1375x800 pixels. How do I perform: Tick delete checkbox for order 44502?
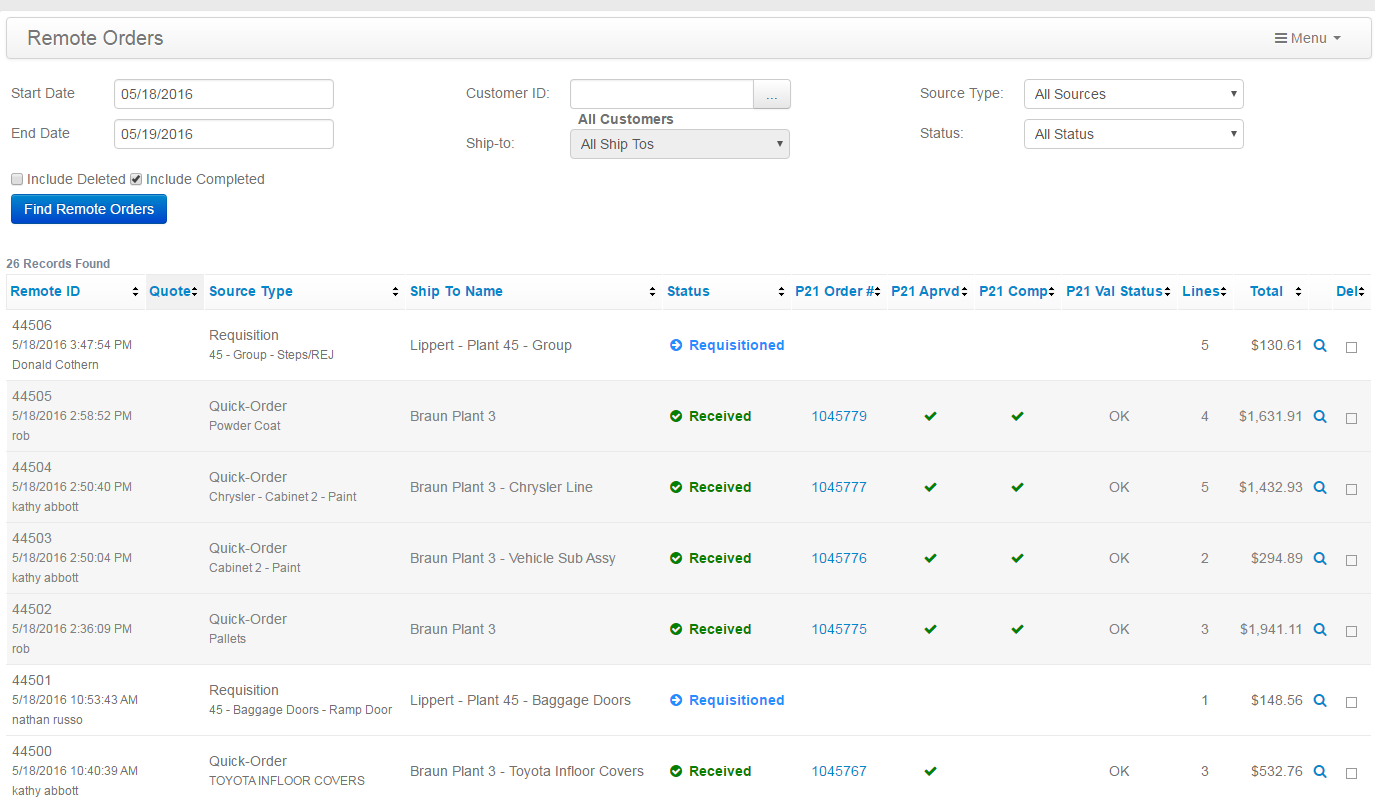tap(1351, 632)
